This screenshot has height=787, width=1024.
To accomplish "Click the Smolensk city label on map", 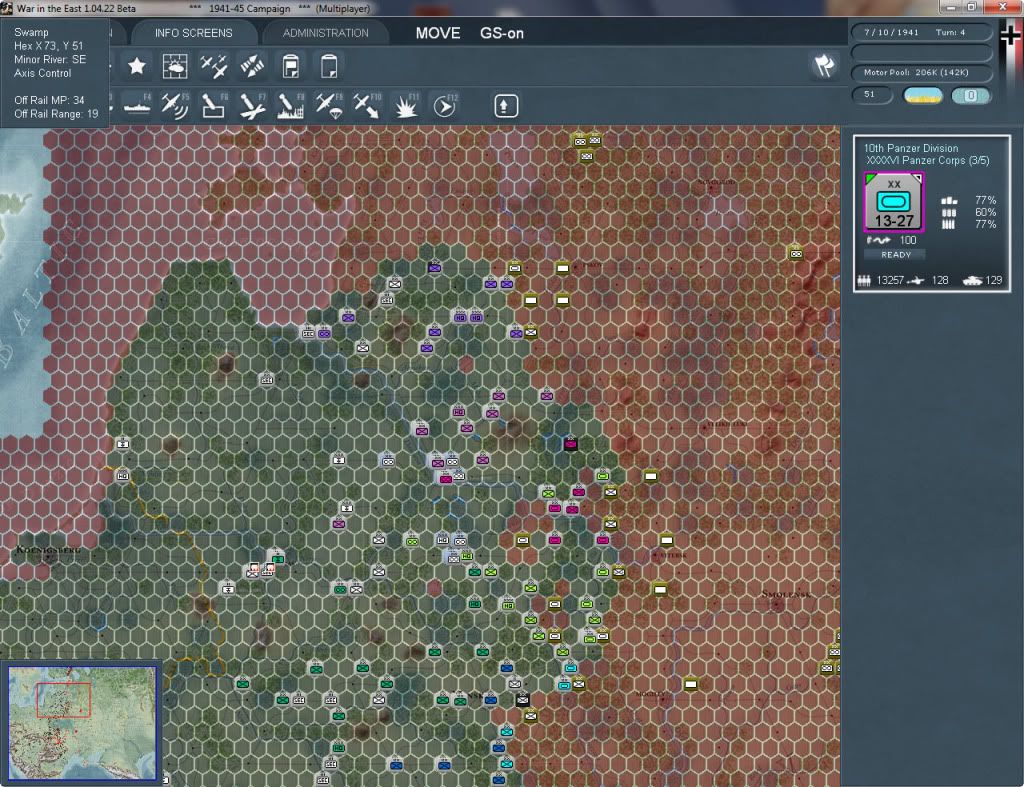I will pyautogui.click(x=786, y=594).
